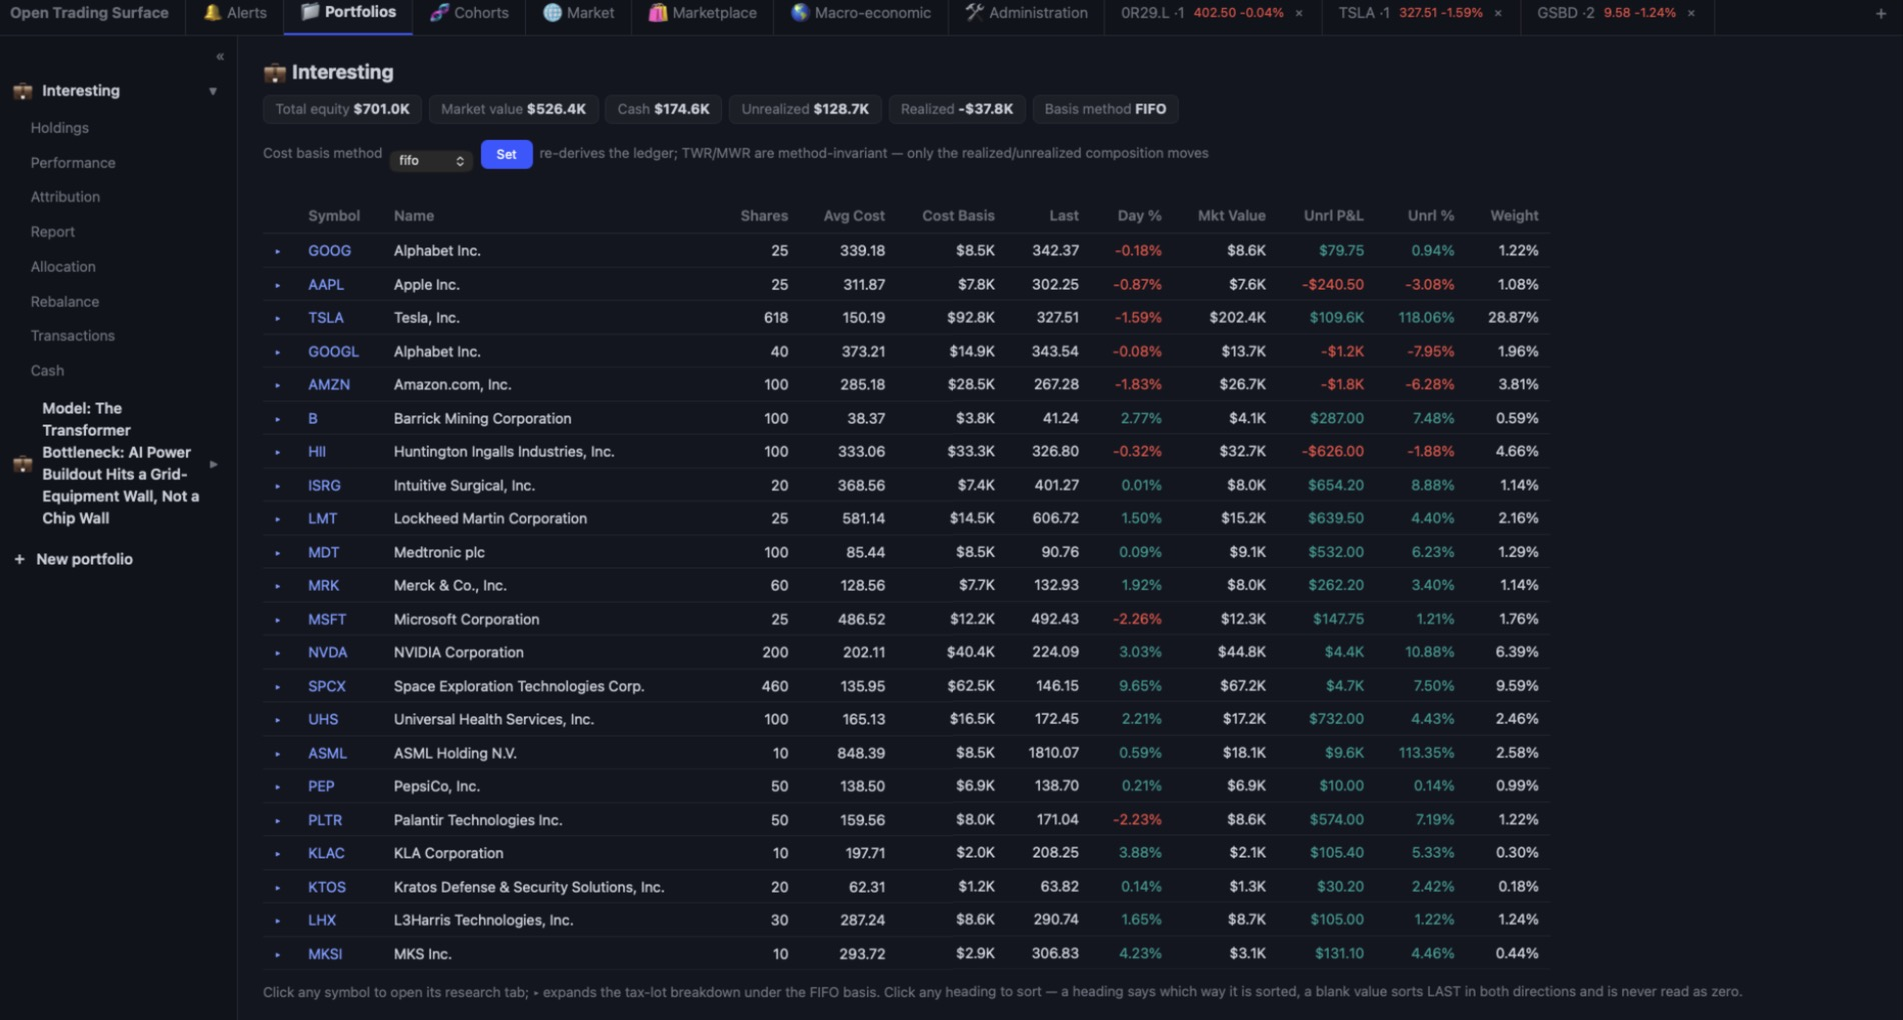Open the GOOGL symbol link
This screenshot has height=1020, width=1903.
333,352
